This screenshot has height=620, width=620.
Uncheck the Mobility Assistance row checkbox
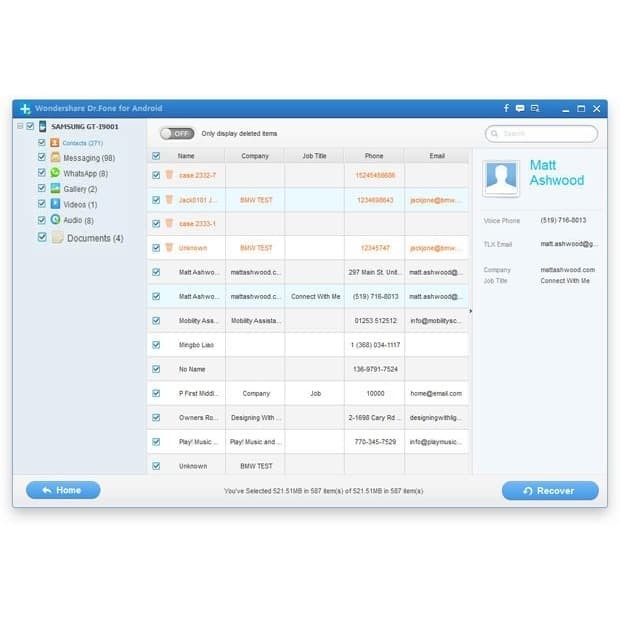click(x=156, y=320)
